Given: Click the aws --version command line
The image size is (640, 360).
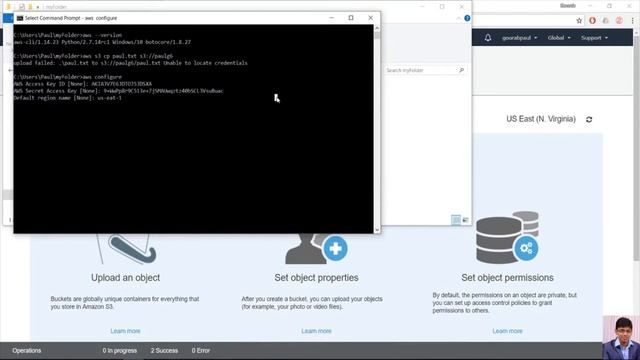Looking at the screenshot, I should click(x=68, y=35).
